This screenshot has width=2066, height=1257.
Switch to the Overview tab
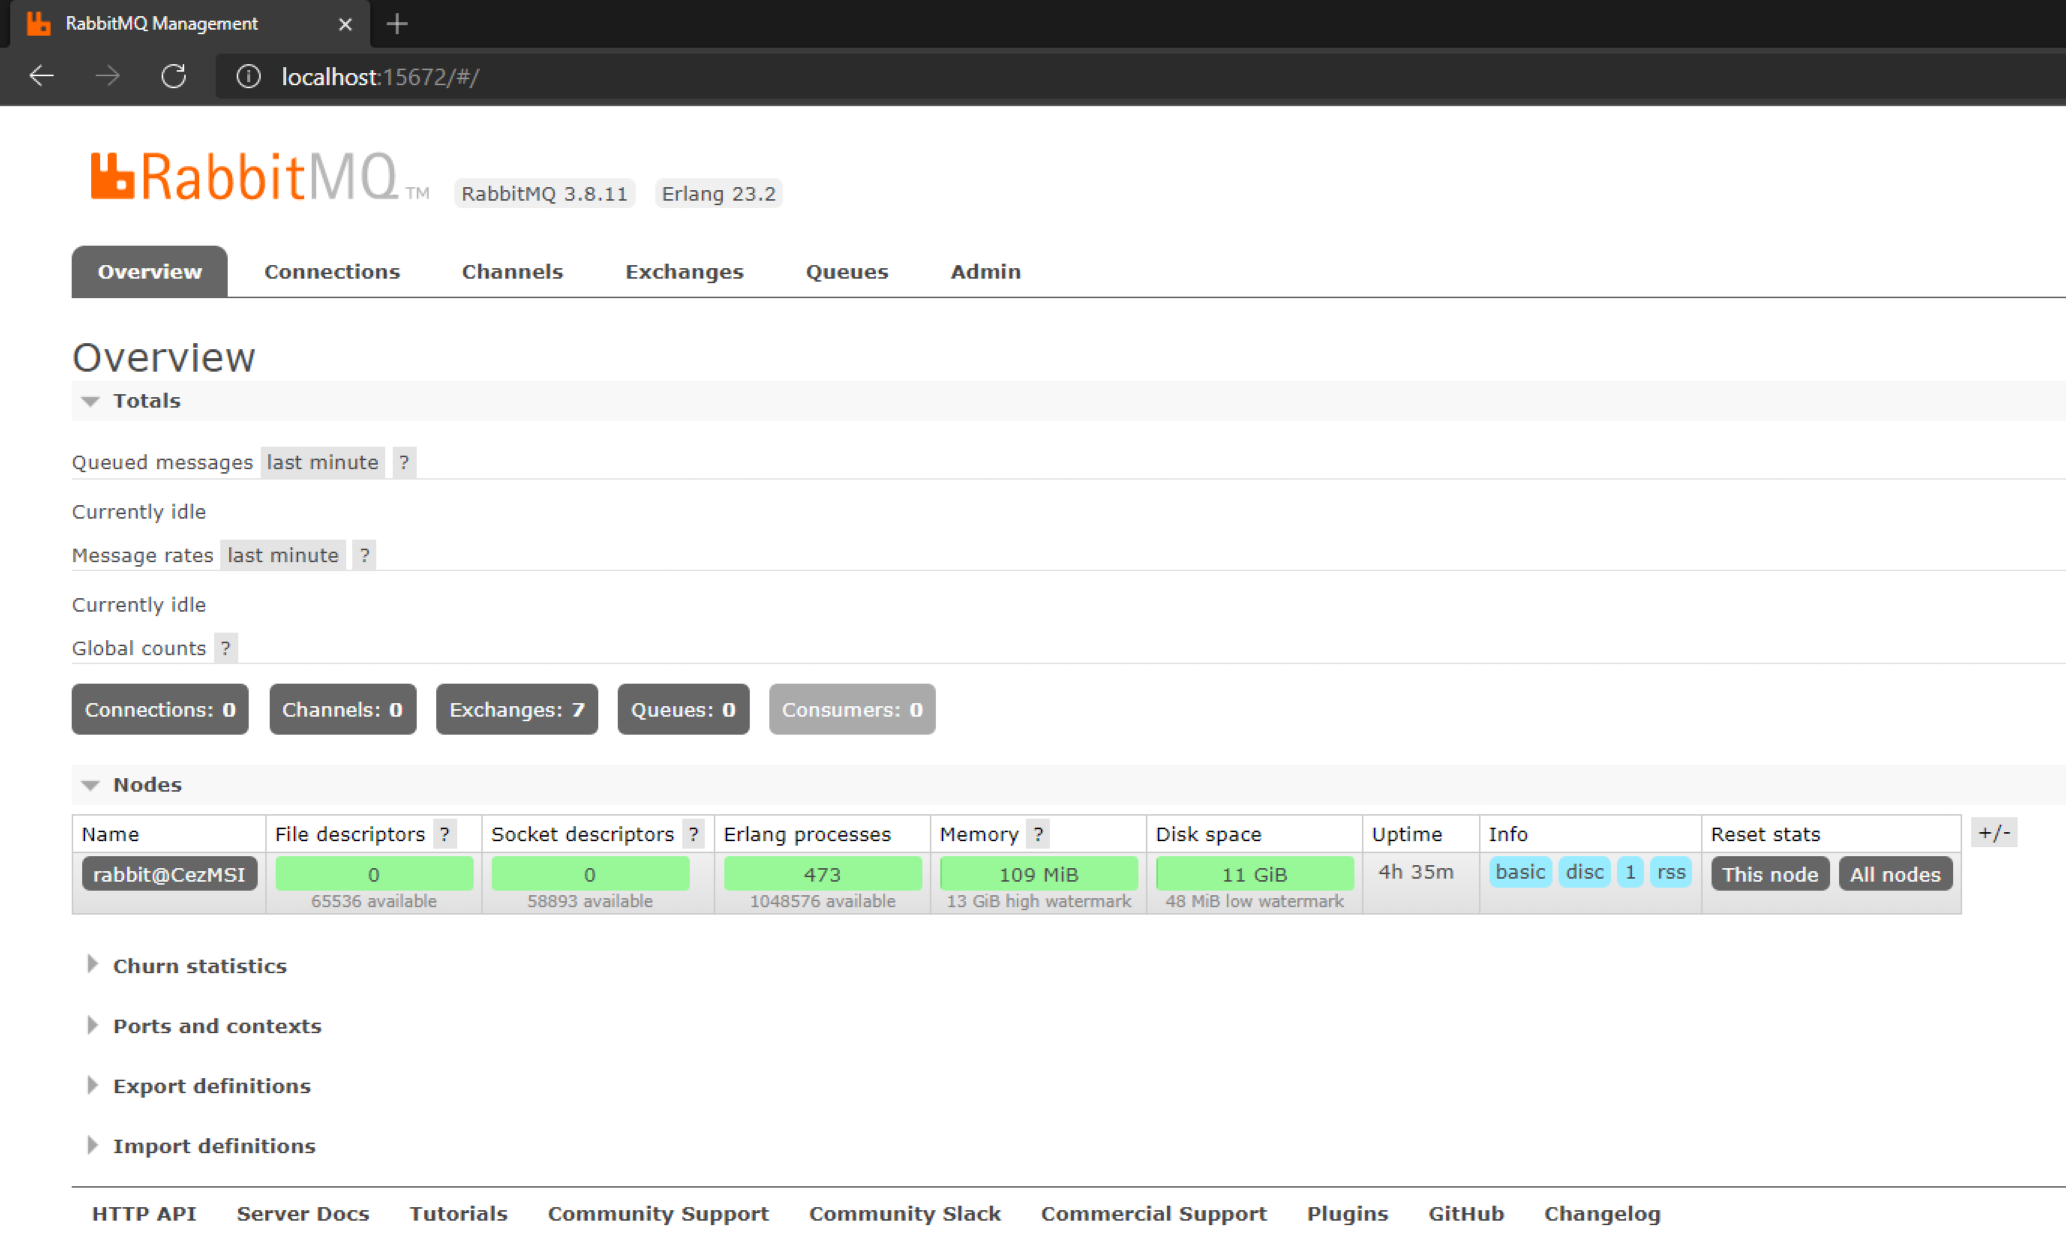(150, 272)
